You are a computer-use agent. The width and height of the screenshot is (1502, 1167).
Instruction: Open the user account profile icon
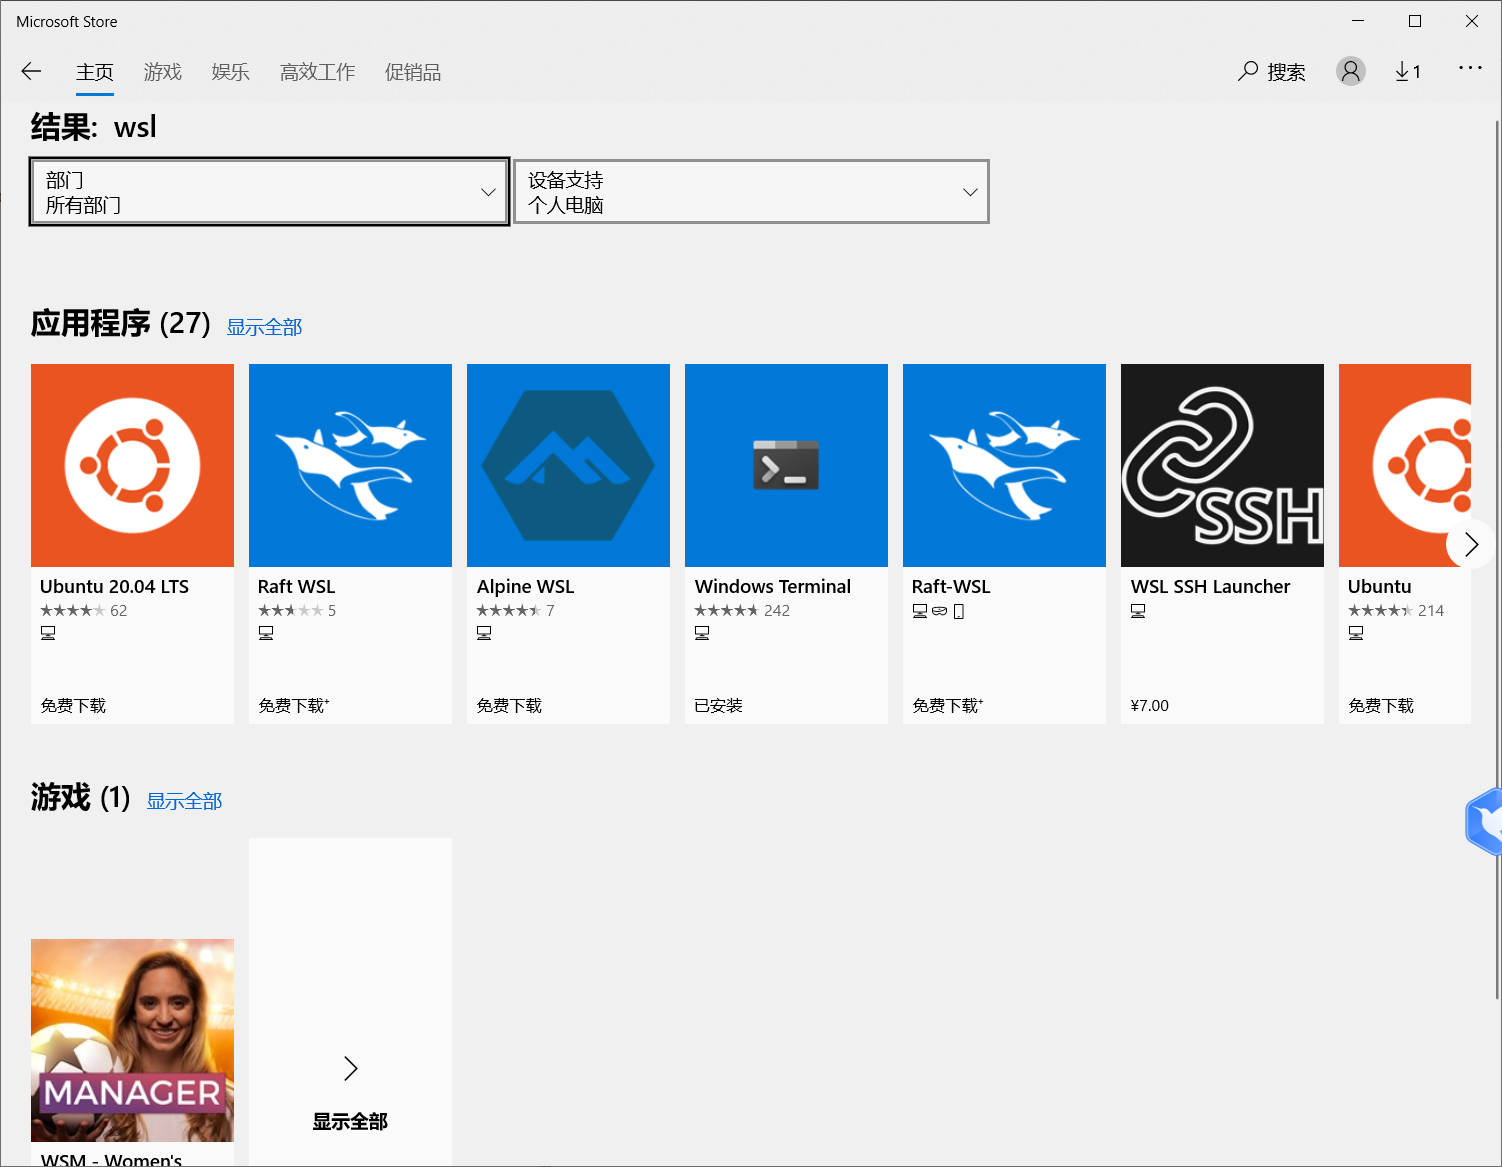point(1351,71)
